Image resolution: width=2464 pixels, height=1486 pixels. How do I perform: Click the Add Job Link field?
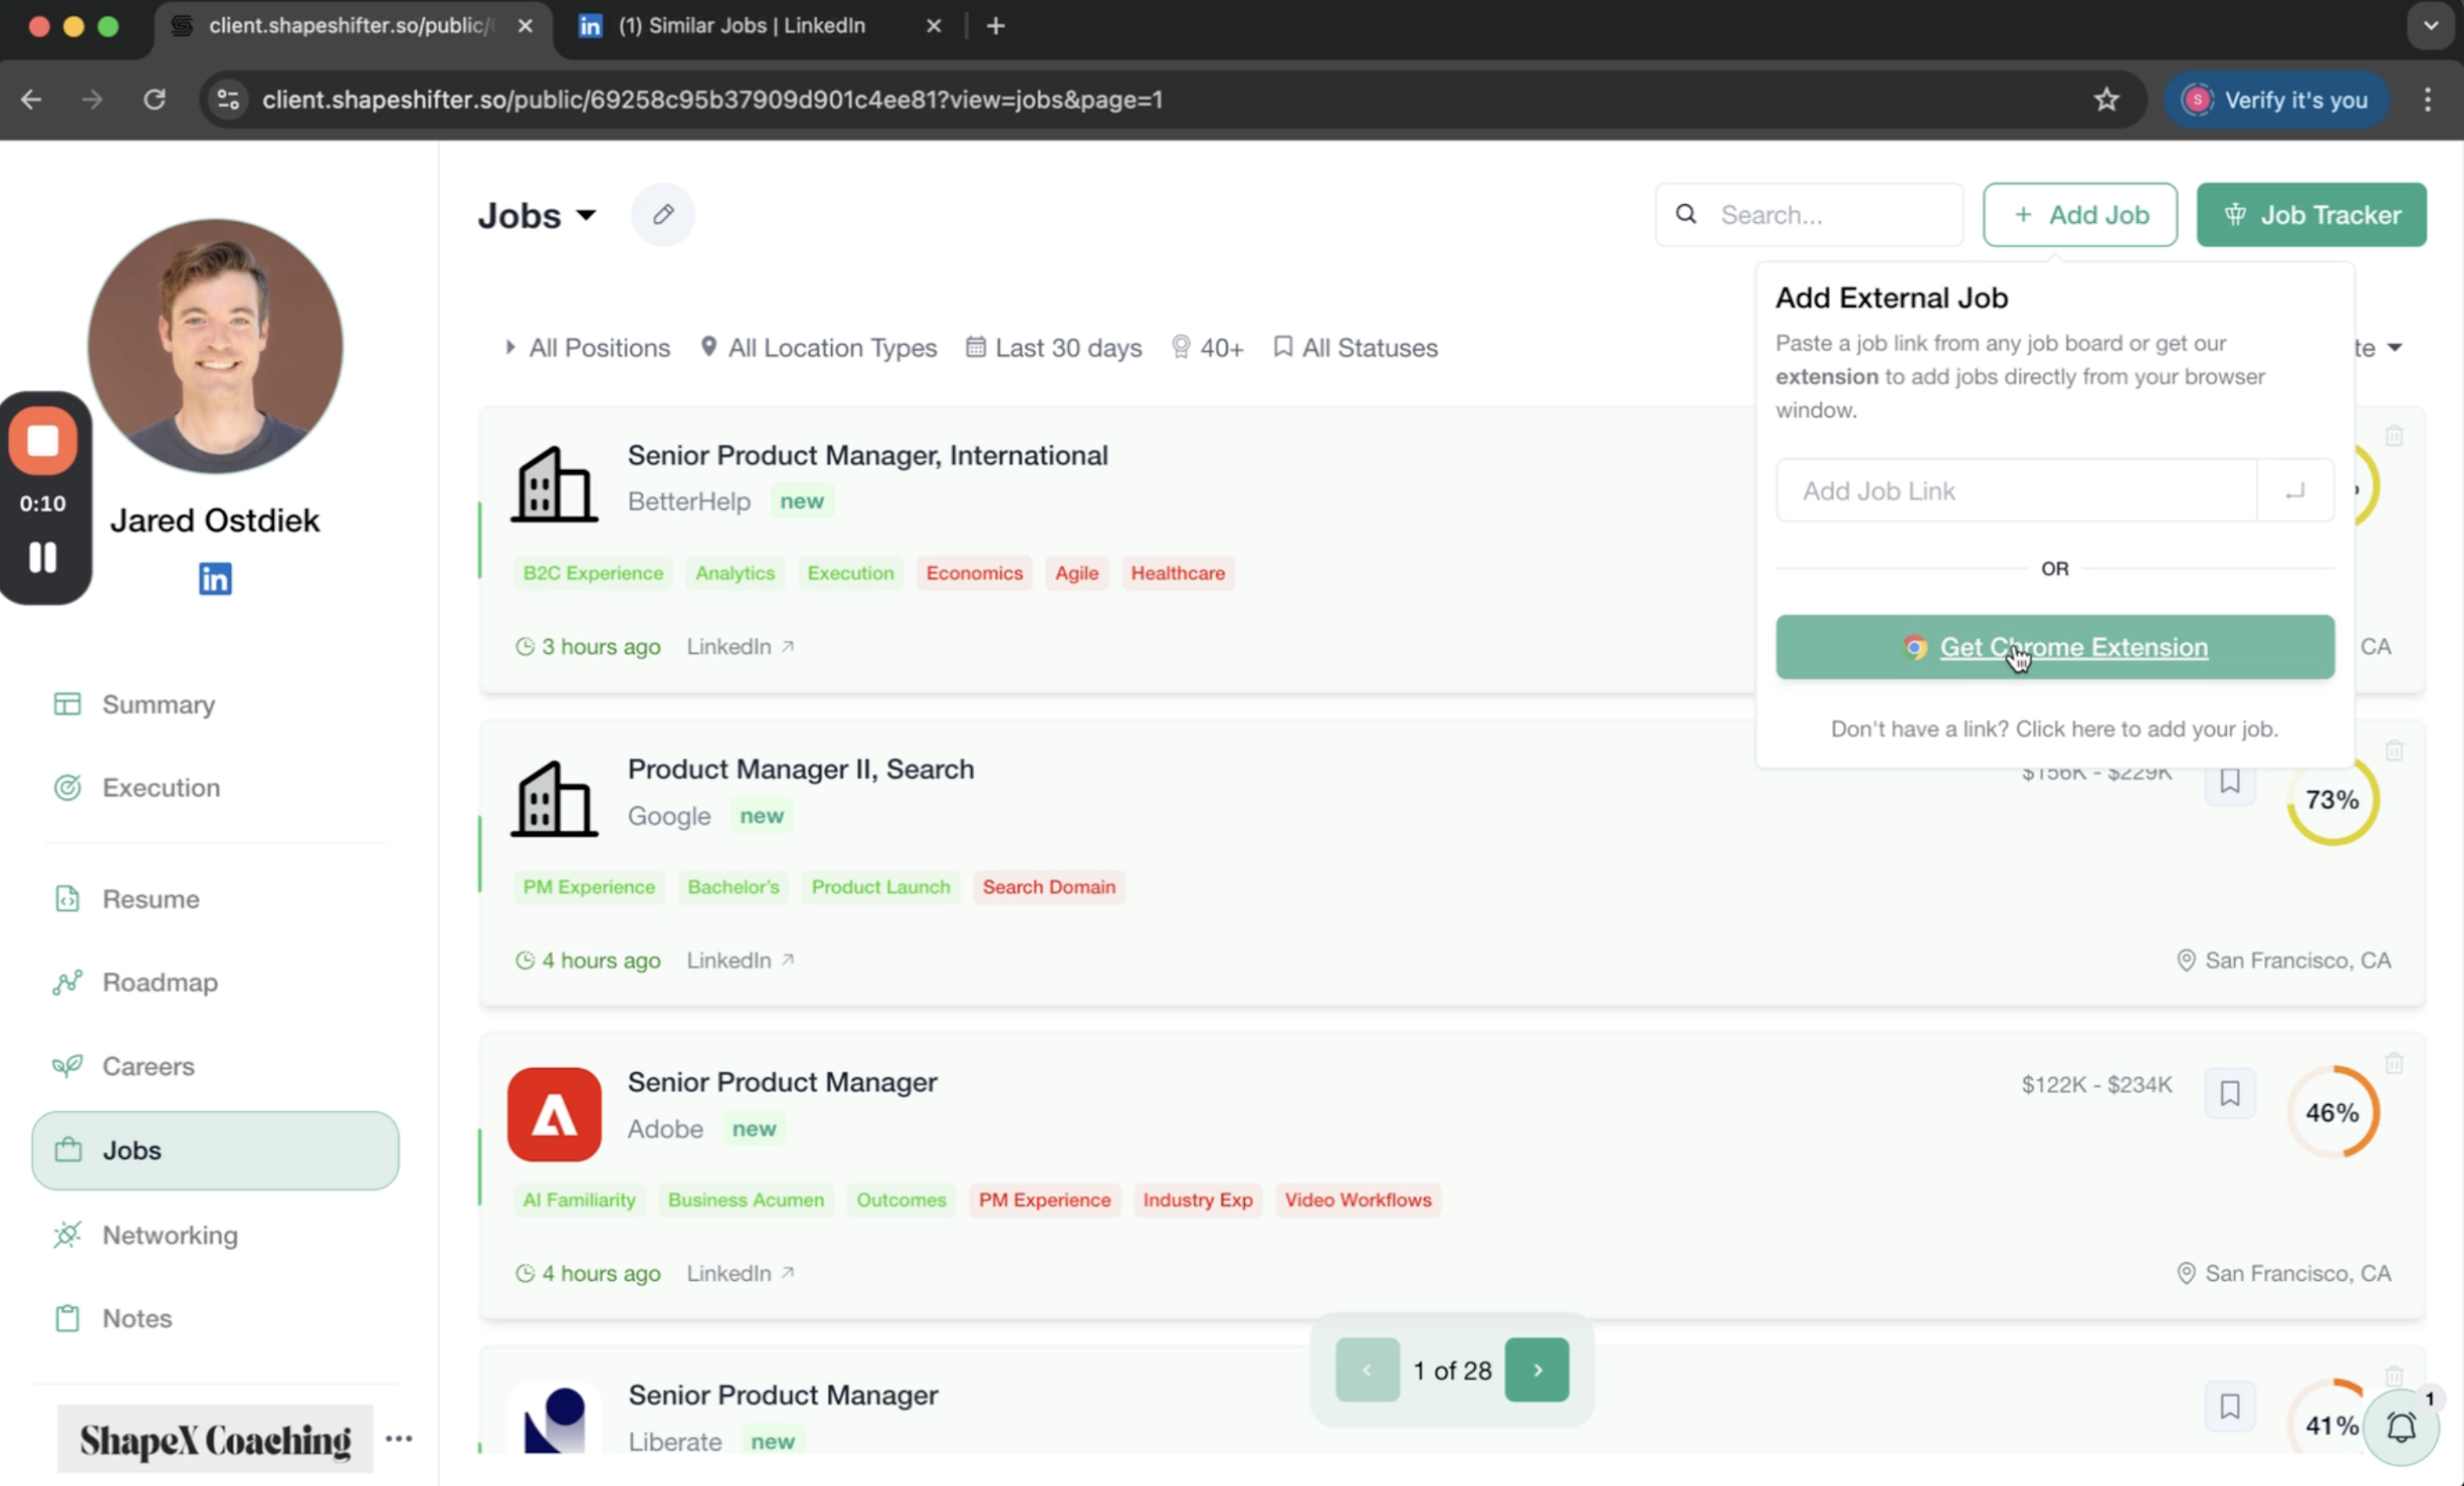pos(2015,491)
